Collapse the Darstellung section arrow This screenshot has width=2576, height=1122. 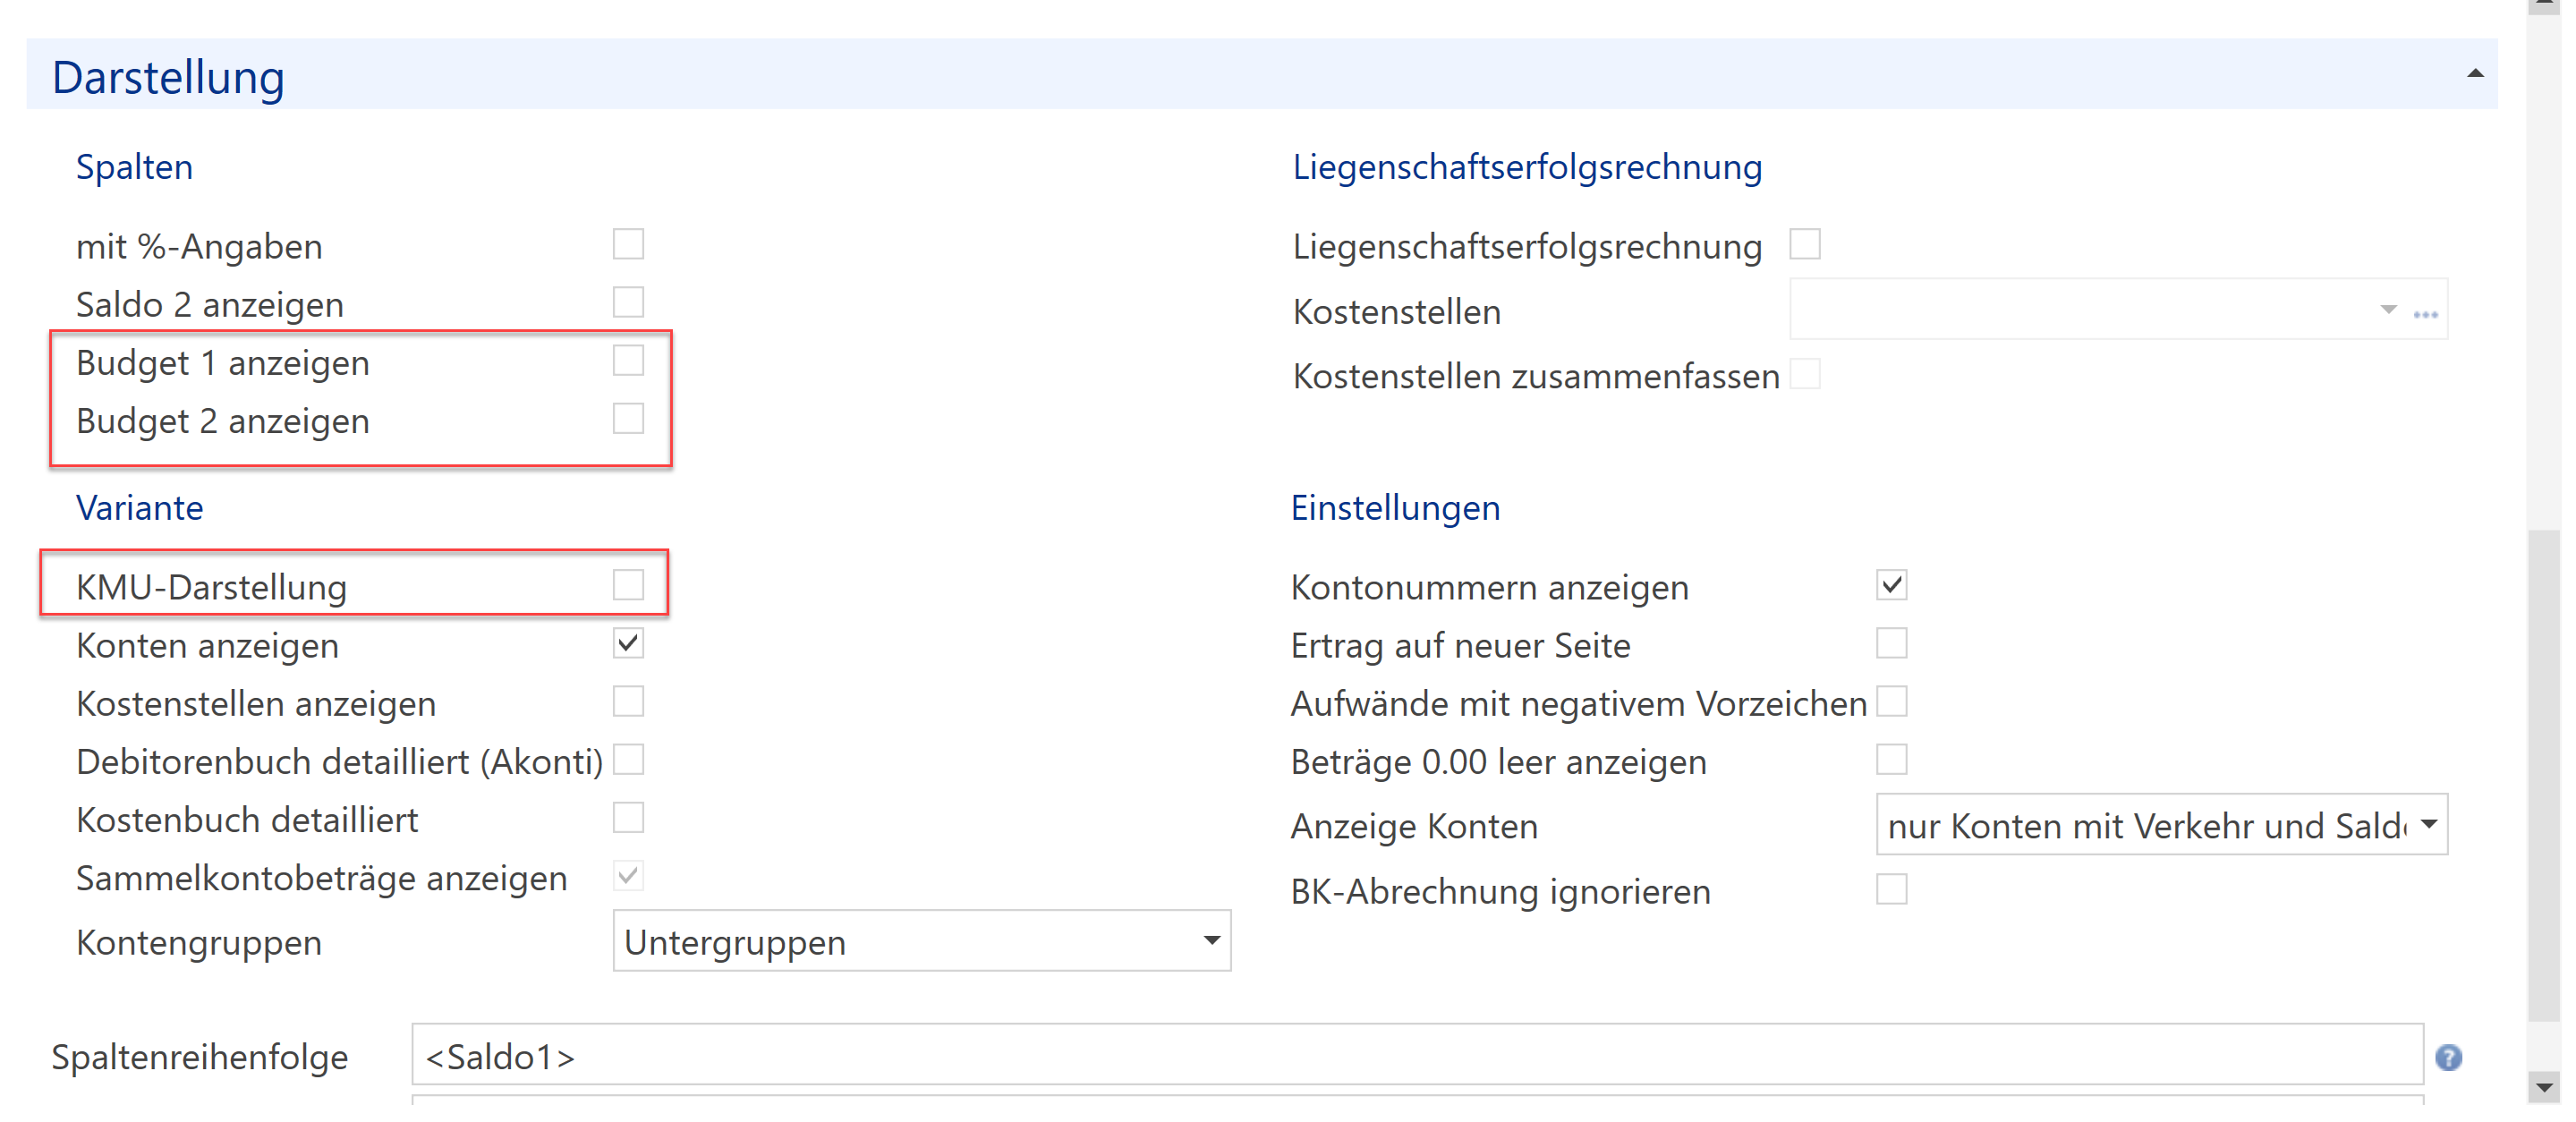(2475, 74)
